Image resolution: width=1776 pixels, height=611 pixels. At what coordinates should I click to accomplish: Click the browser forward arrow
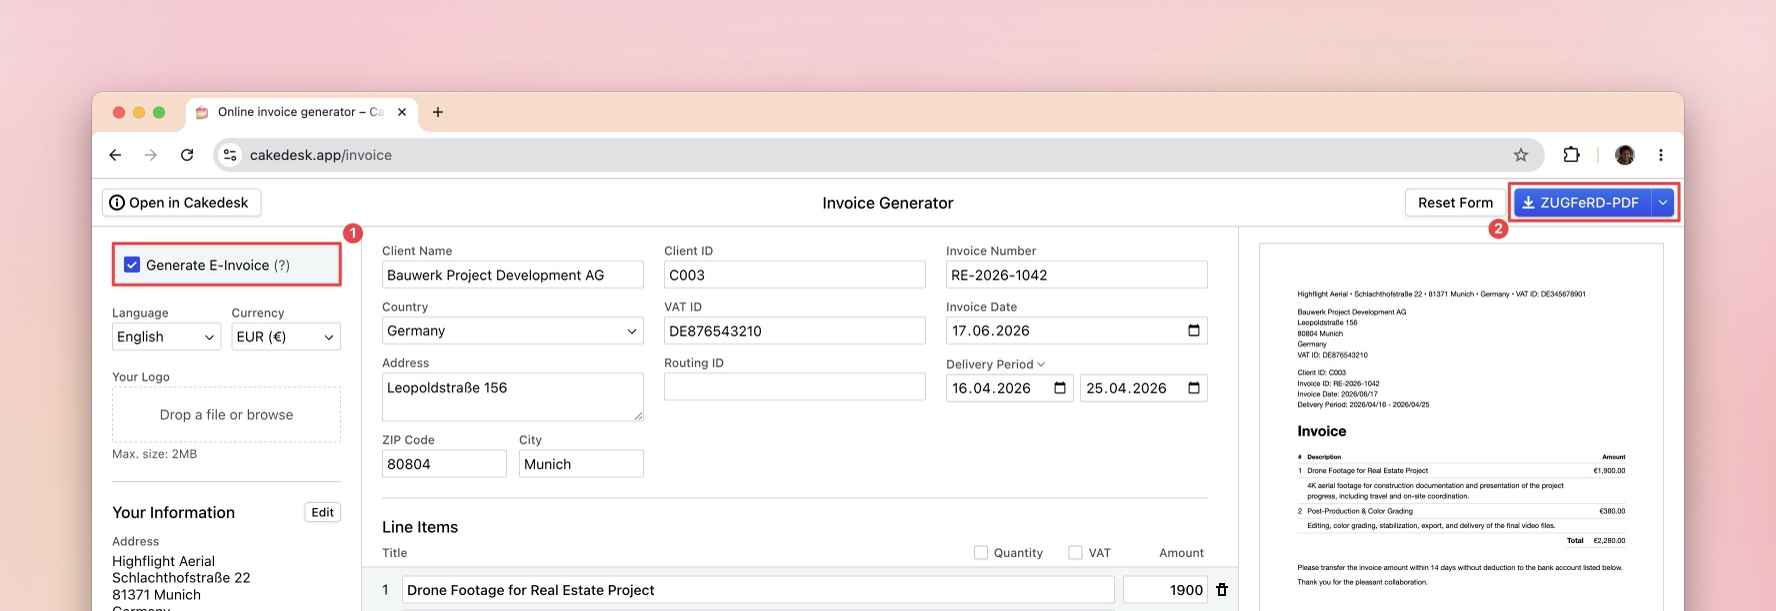click(151, 155)
